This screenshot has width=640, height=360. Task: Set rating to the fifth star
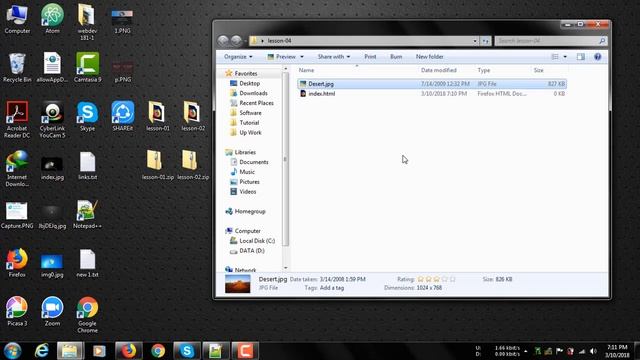click(453, 279)
